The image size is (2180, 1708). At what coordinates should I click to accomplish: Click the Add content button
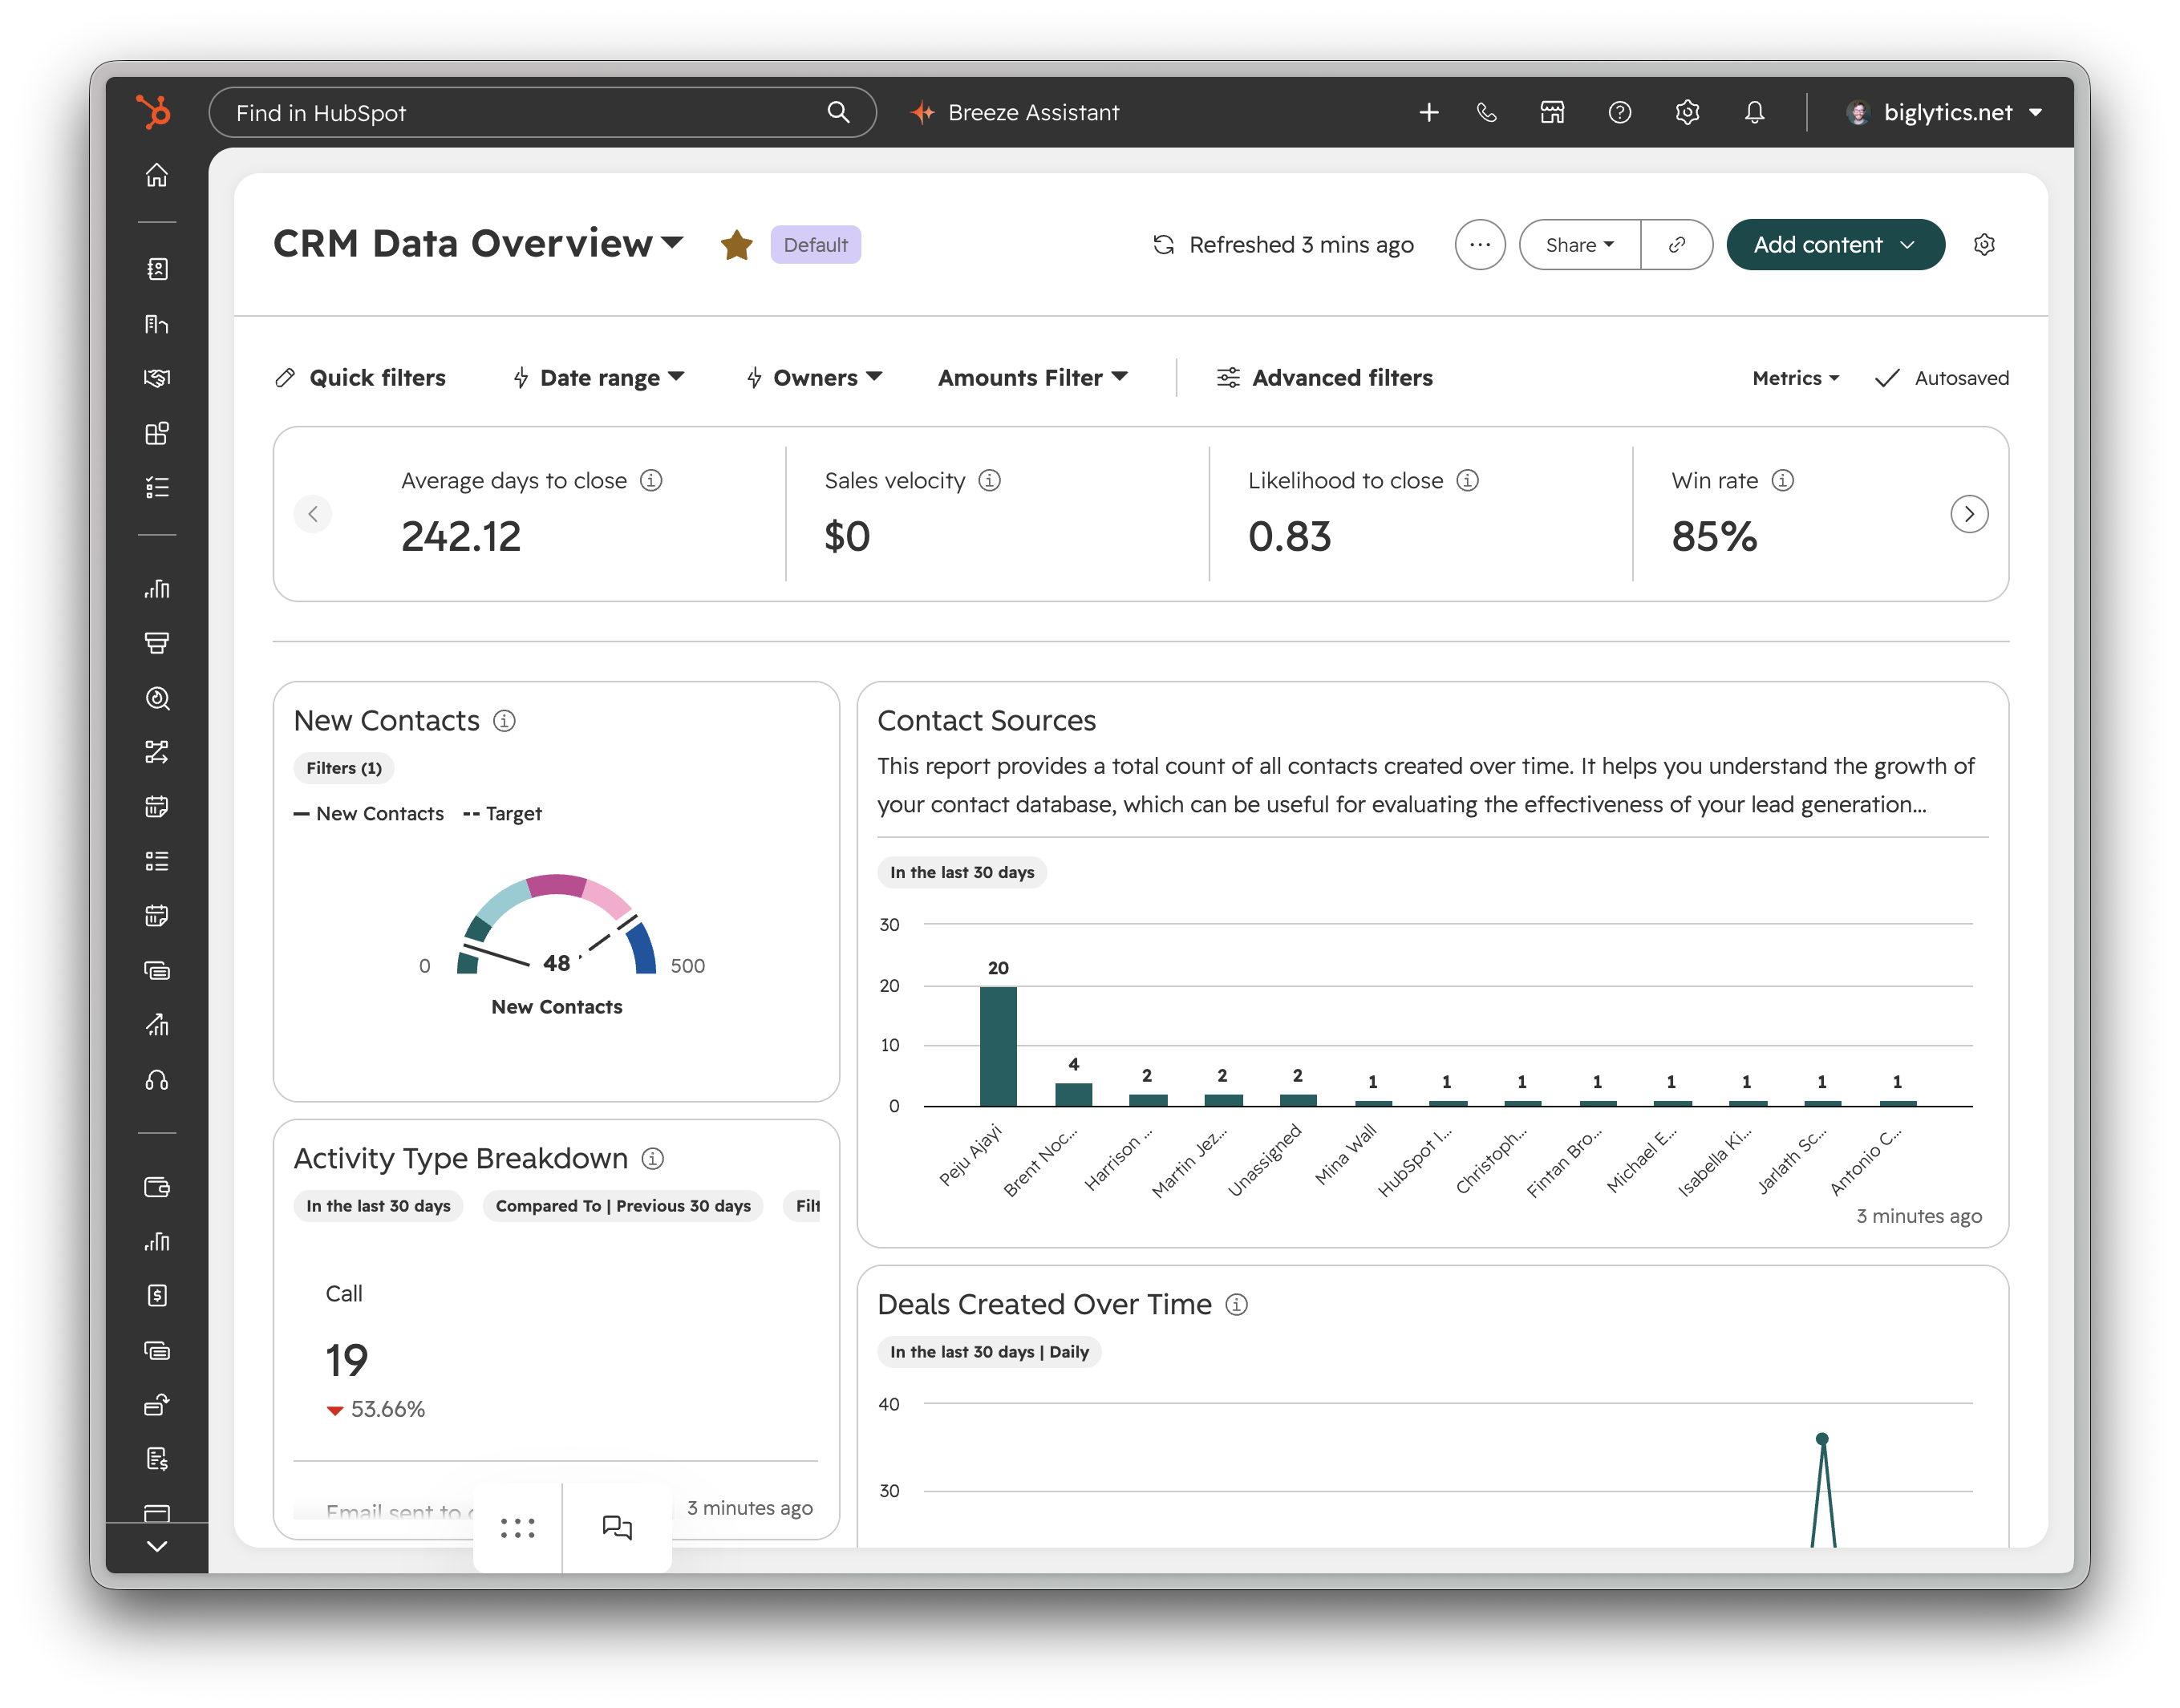(1834, 245)
